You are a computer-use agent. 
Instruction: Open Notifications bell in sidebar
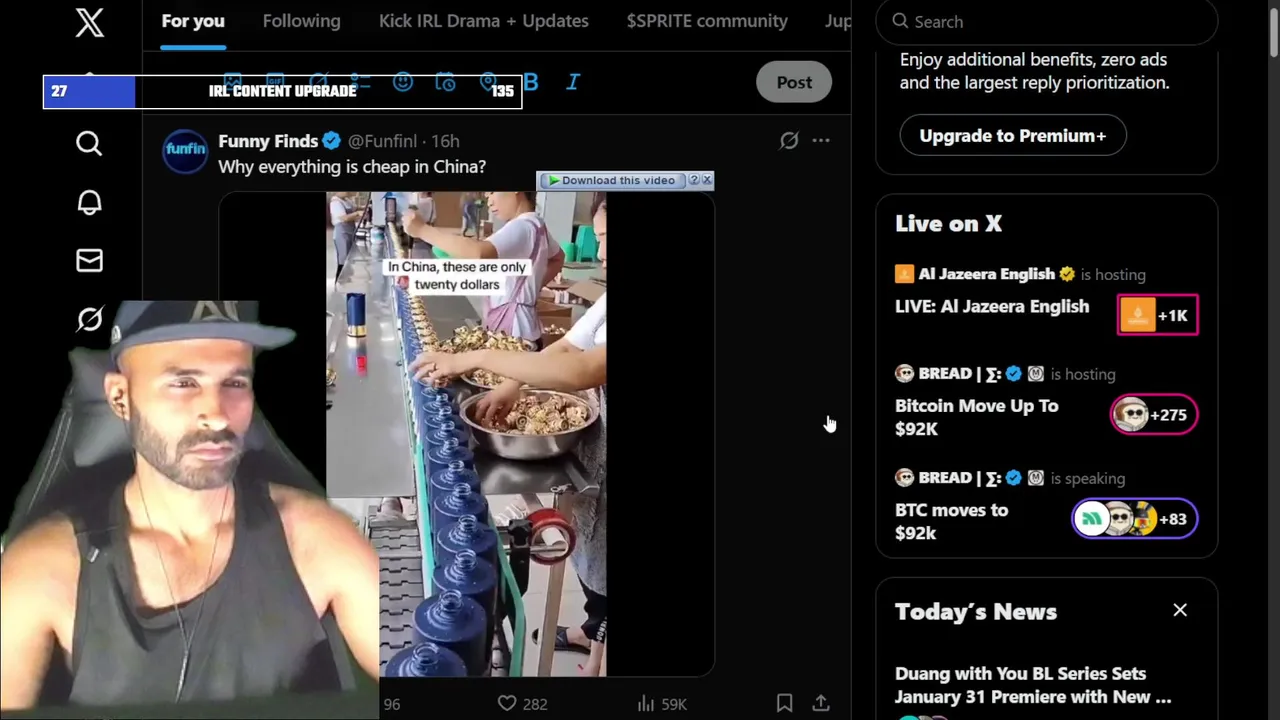point(89,202)
